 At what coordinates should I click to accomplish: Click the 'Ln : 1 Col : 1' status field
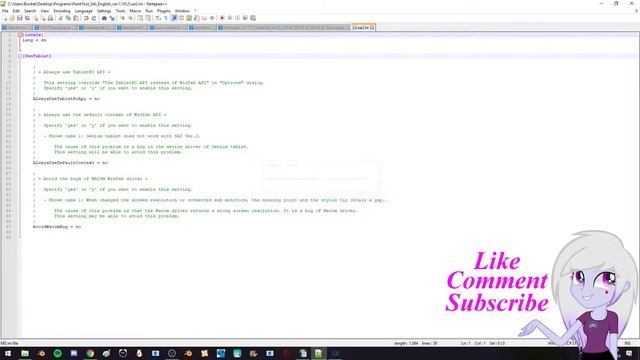coord(473,343)
